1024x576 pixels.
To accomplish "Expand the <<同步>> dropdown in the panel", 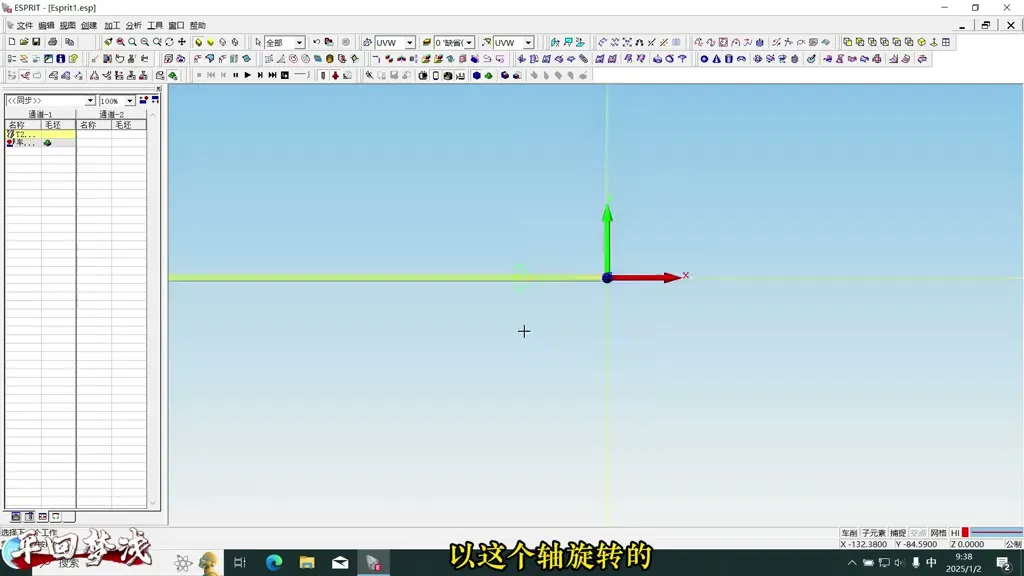I will [x=90, y=101].
